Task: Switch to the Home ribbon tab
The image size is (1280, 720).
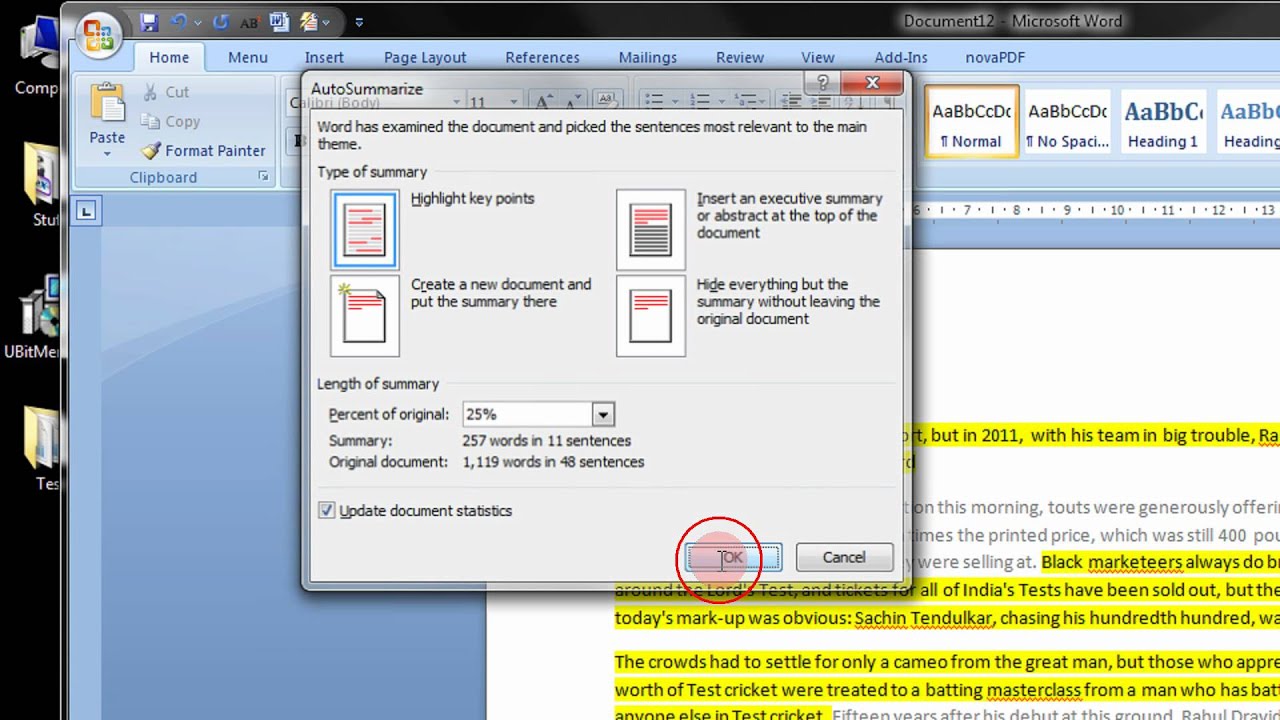Action: pos(169,58)
